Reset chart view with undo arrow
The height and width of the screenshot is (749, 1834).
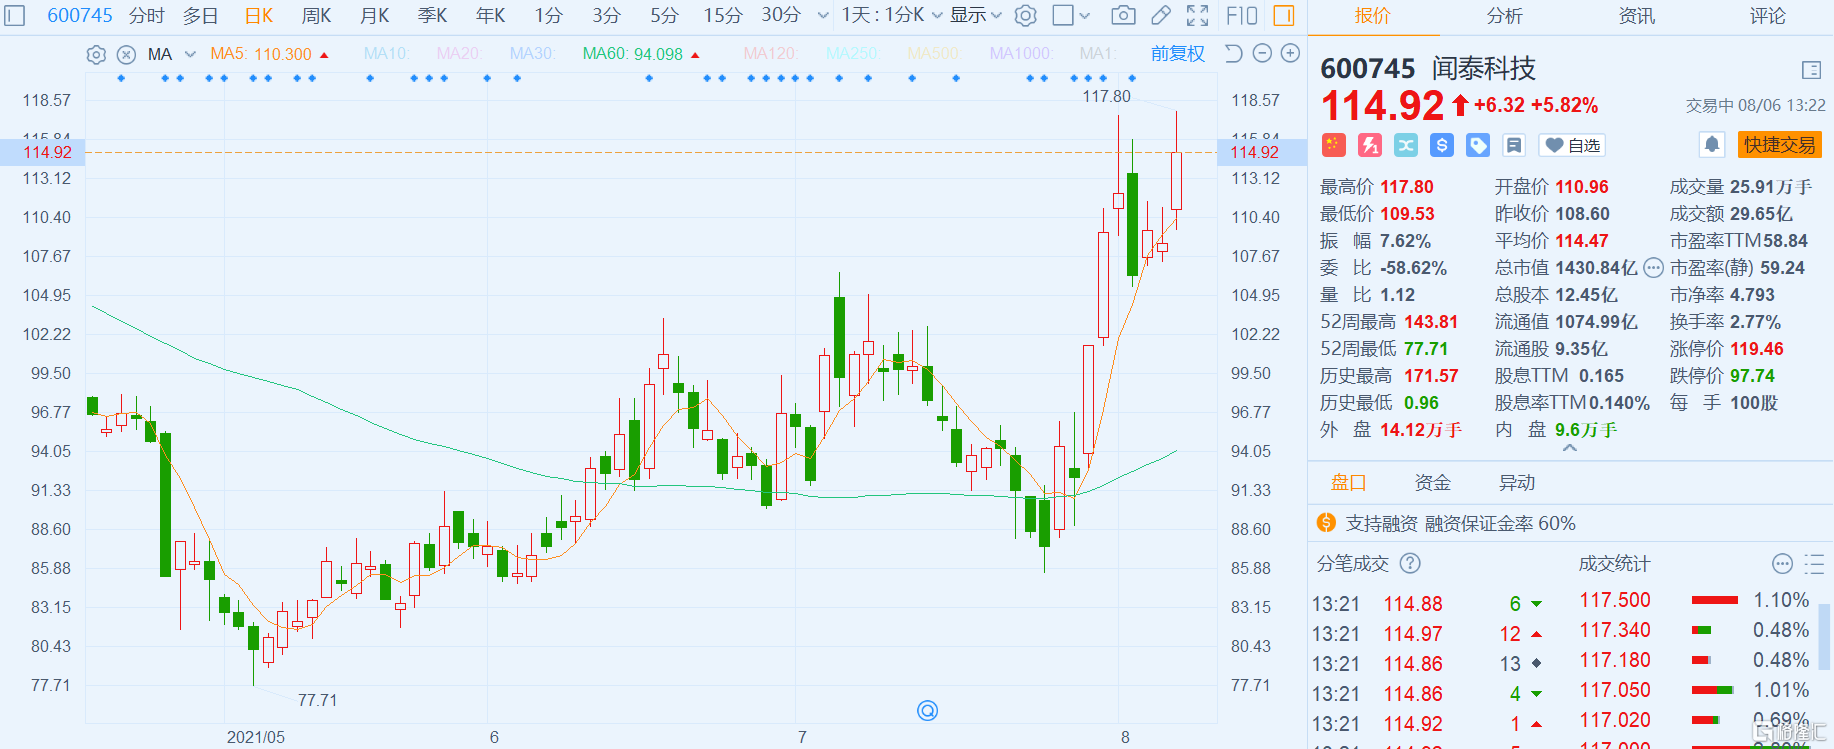(1234, 53)
